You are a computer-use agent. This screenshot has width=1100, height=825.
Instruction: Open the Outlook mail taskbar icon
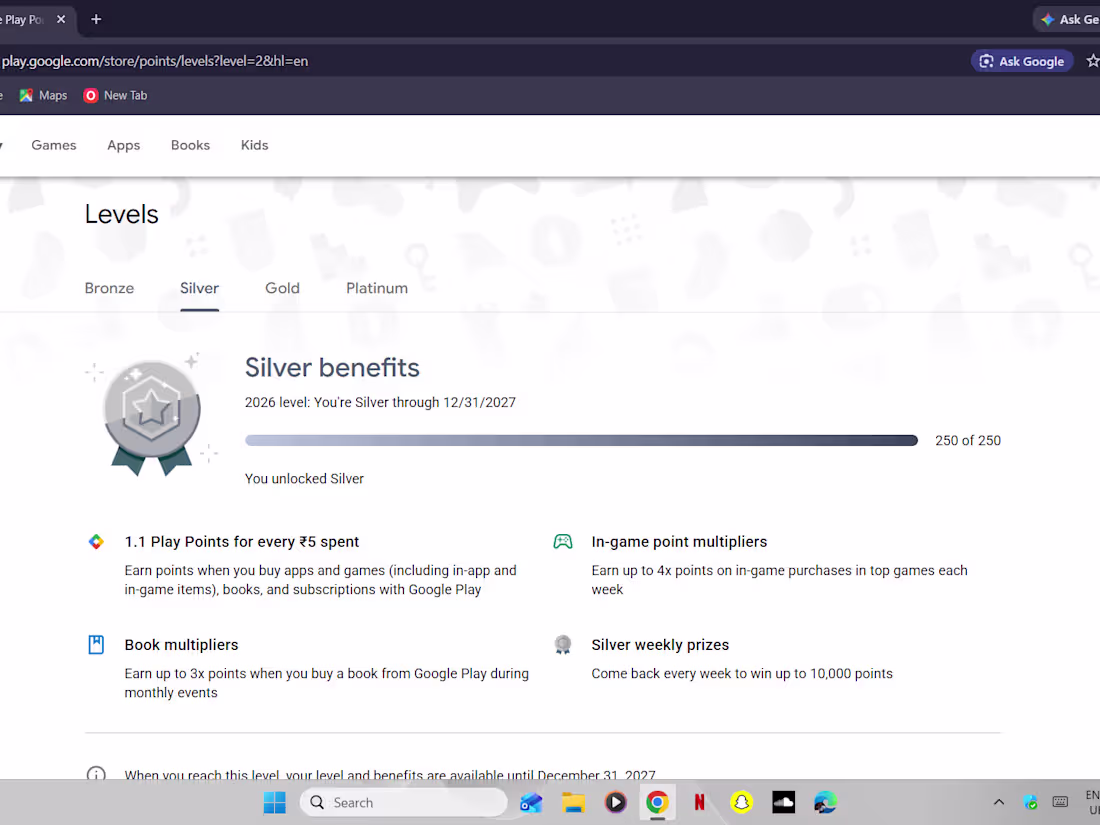531,803
